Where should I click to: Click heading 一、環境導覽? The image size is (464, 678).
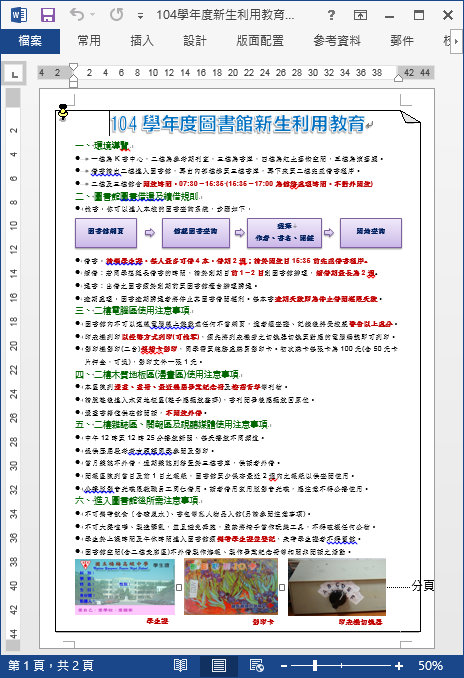coord(102,146)
